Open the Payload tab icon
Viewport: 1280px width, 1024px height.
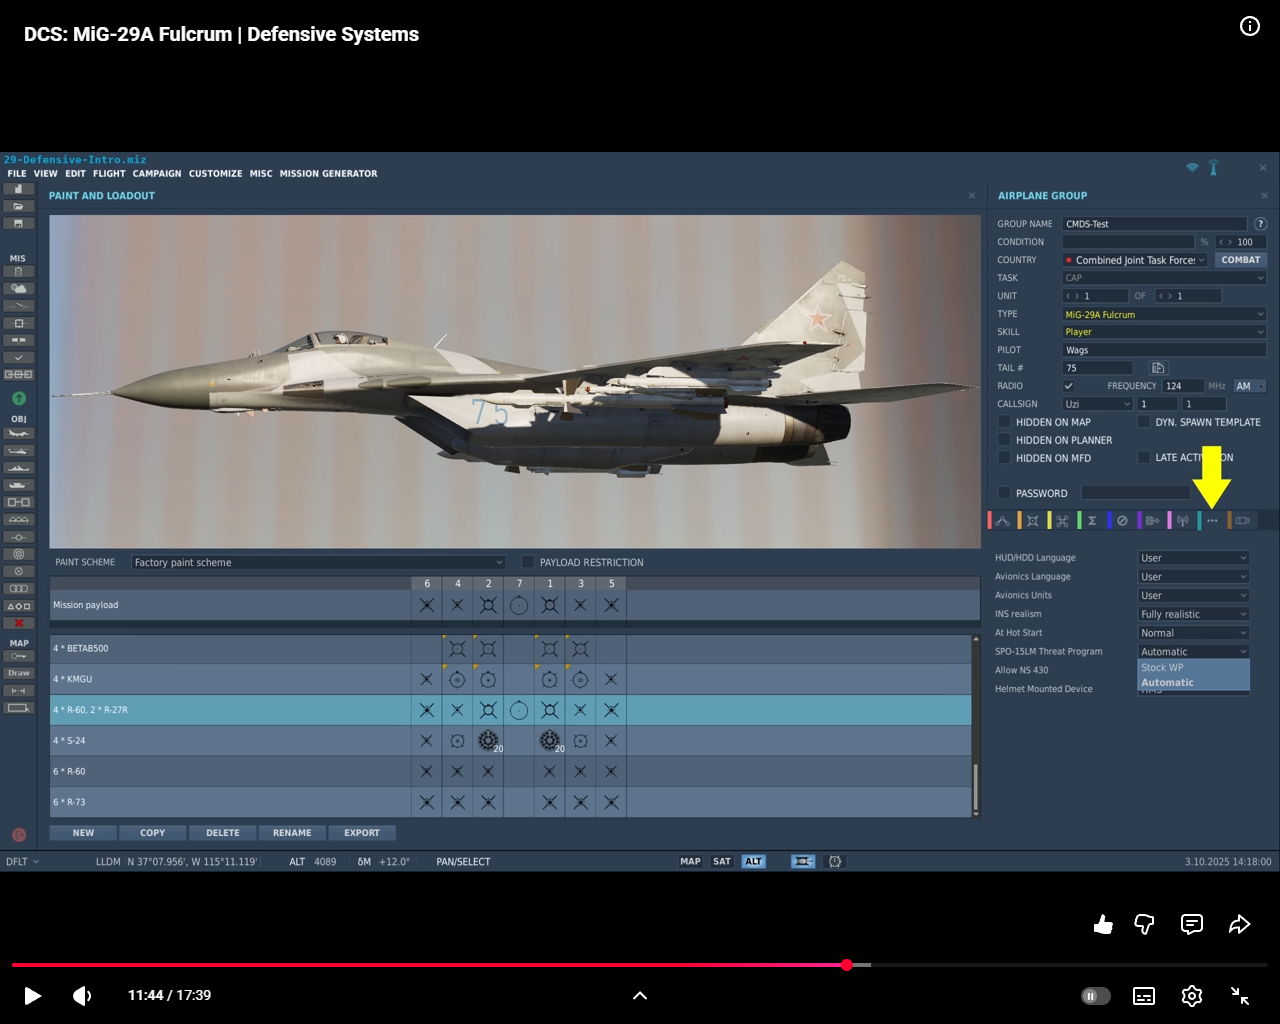[x=1032, y=521]
